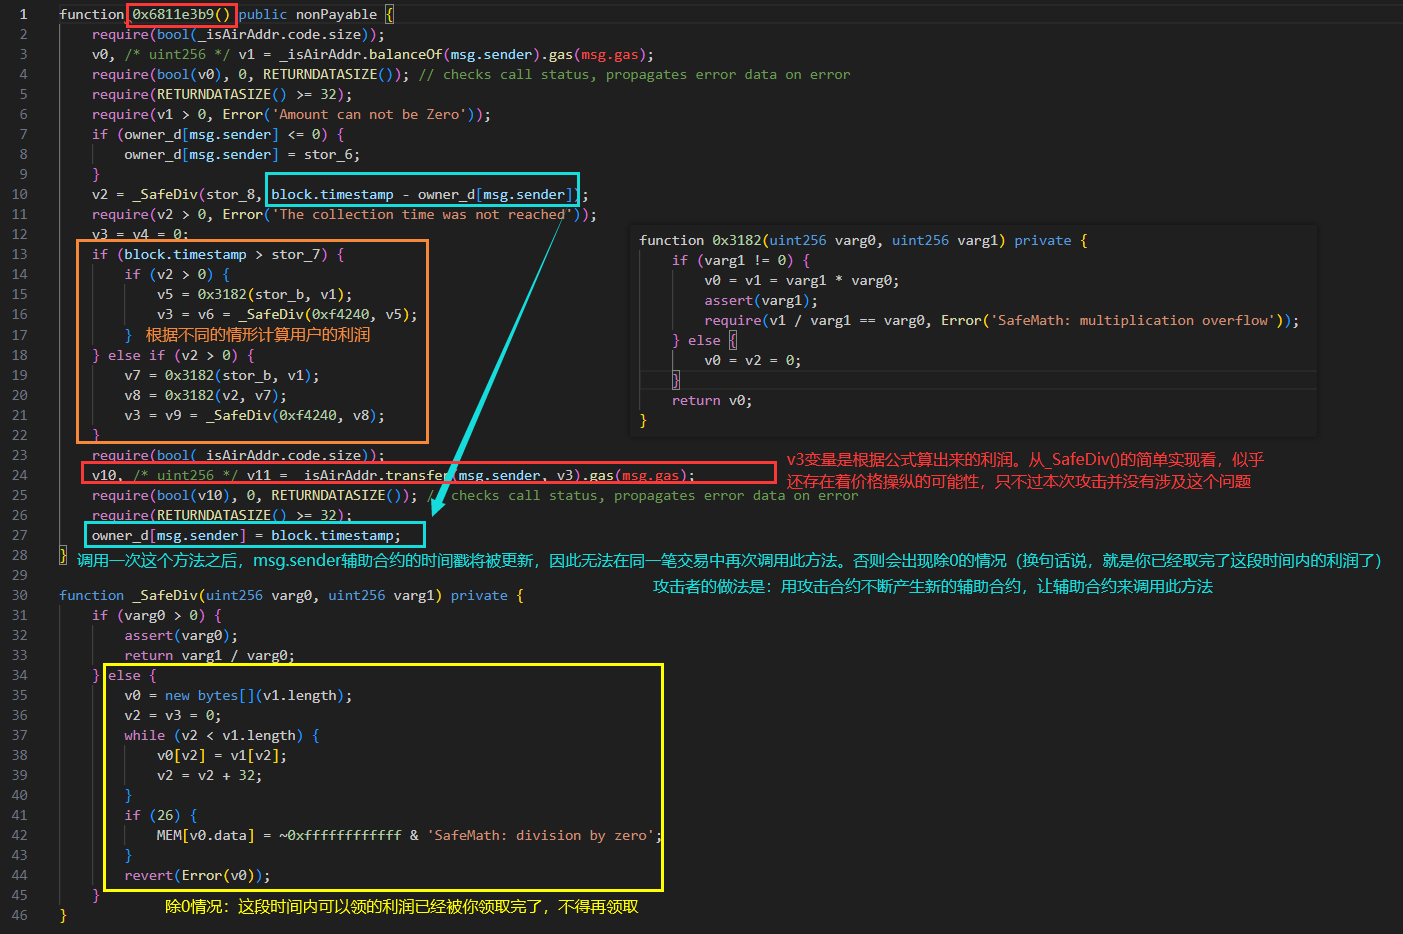Click line number 13 in the gutter
The height and width of the screenshot is (934, 1403).
(x=20, y=254)
